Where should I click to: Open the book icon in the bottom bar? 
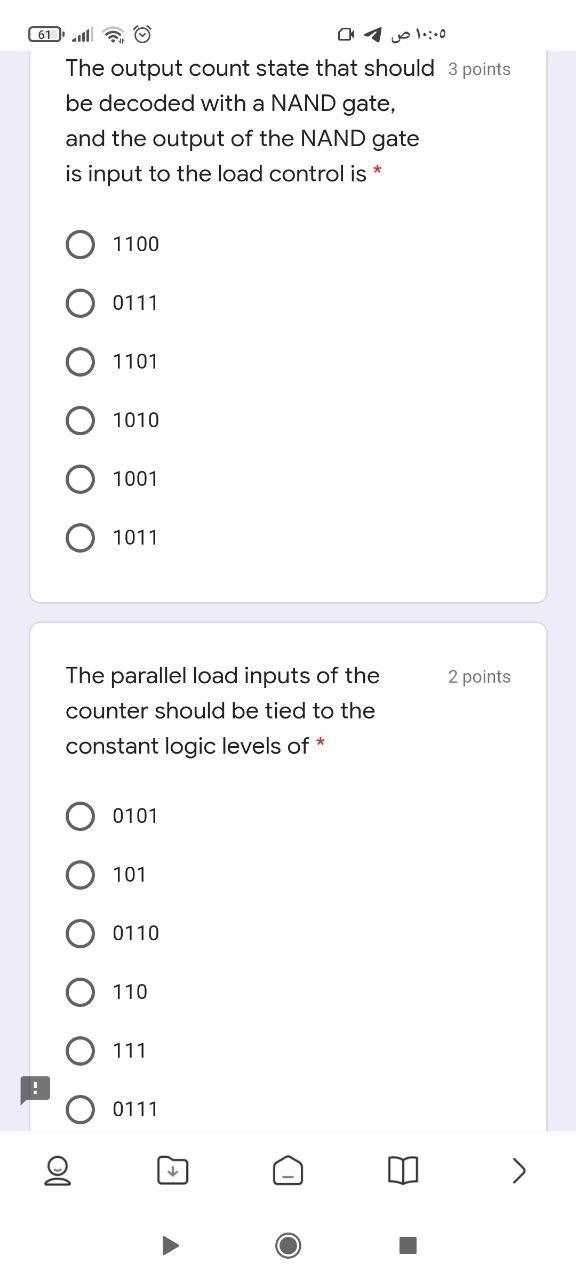click(403, 1170)
